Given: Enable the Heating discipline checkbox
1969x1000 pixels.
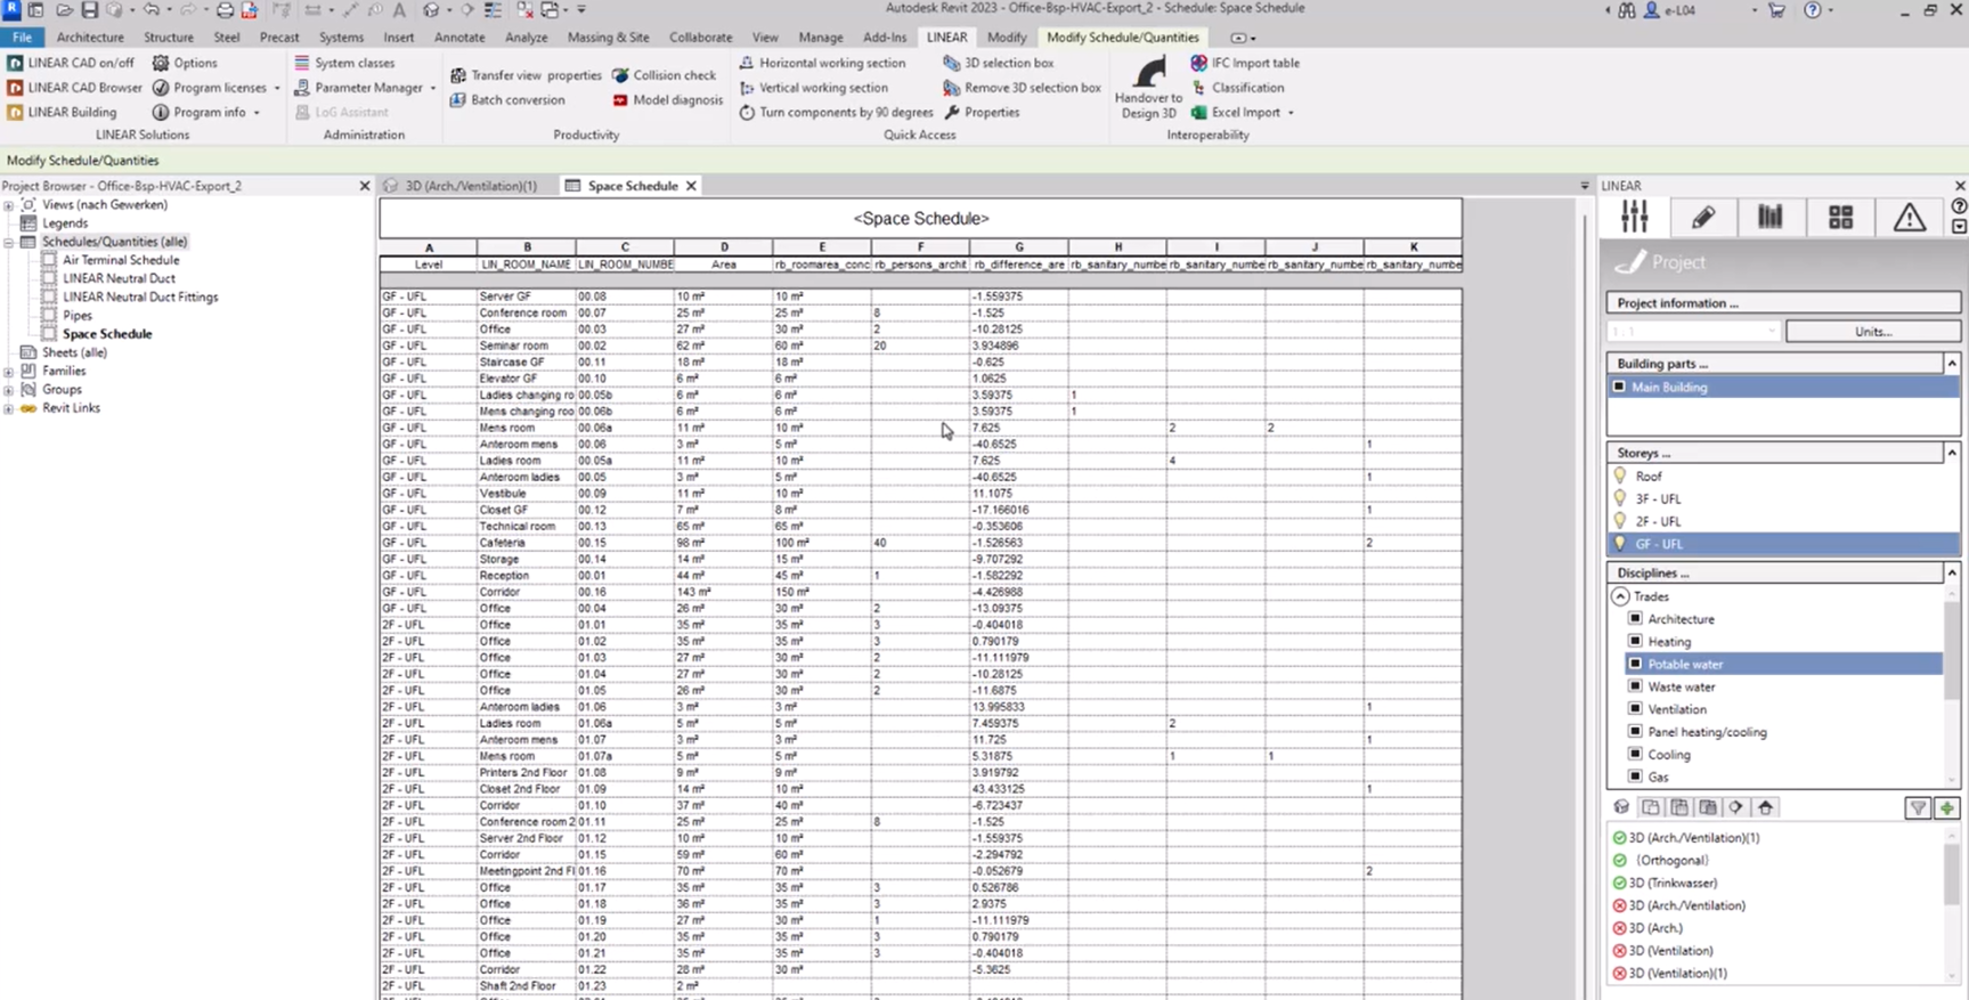Looking at the screenshot, I should (1637, 641).
